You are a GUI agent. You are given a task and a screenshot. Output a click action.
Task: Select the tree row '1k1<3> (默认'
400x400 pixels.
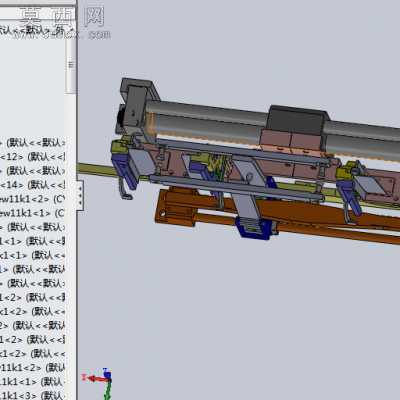(32, 395)
